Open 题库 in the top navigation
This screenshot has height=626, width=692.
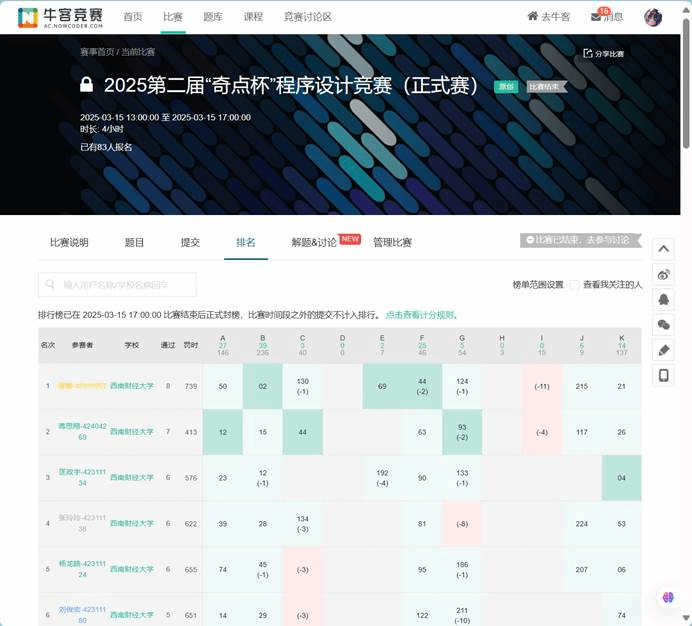click(x=213, y=17)
